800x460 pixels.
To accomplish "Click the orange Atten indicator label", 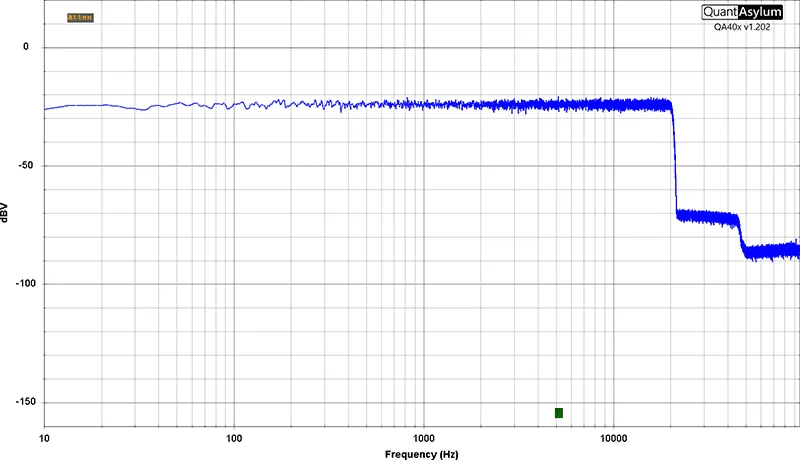I will (80, 18).
